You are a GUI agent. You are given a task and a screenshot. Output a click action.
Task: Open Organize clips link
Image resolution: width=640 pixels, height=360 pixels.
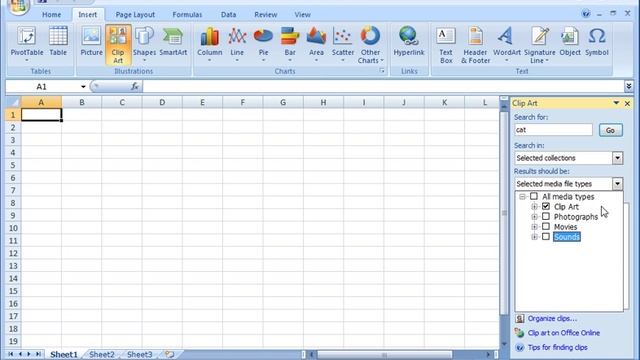[552, 318]
